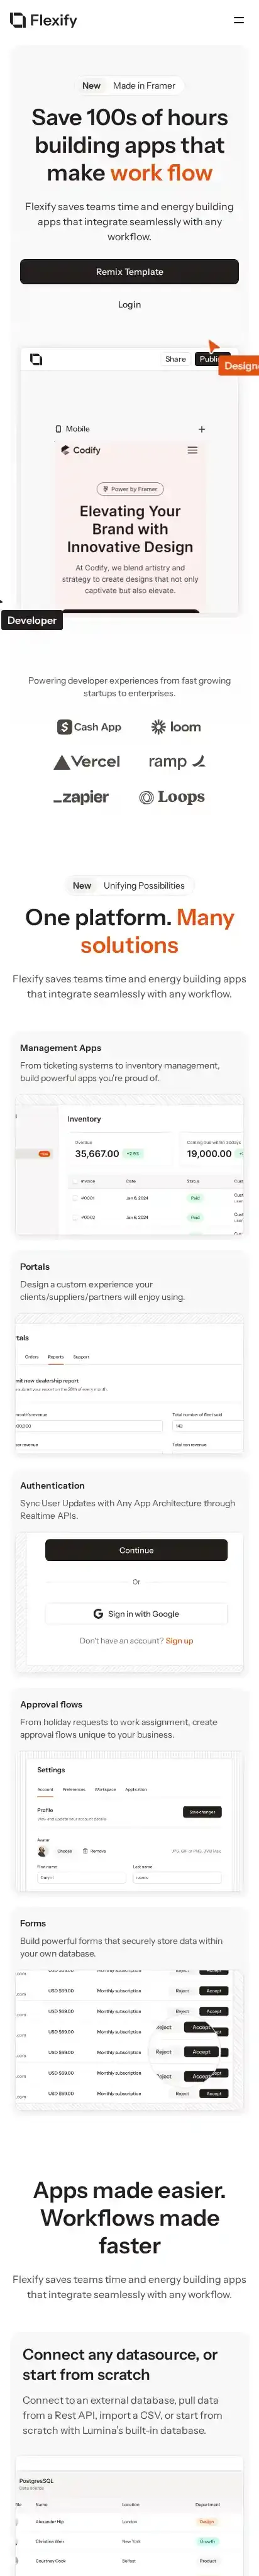Click the Design department tag
Screen dimensions: 259x2576
[x=207, y=2522]
